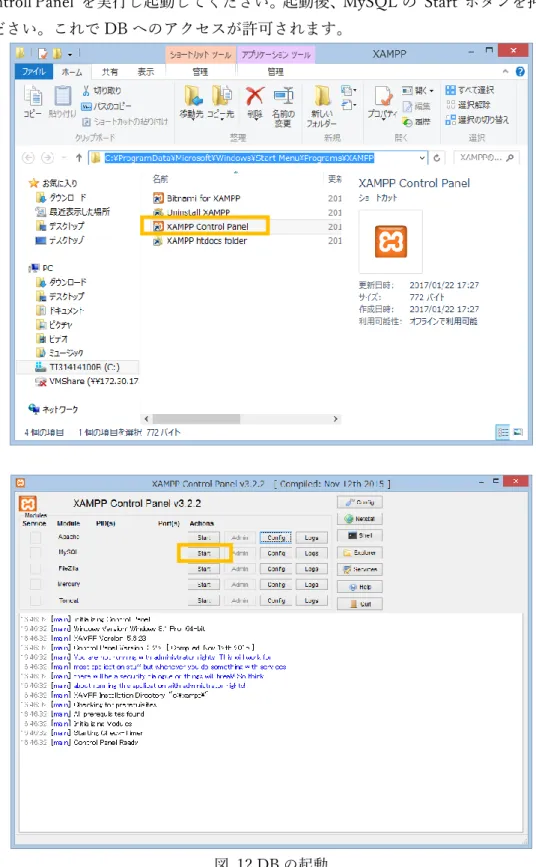Click Edit (編集) in the ribbon
This screenshot has width=536, height=867.
[x=416, y=106]
